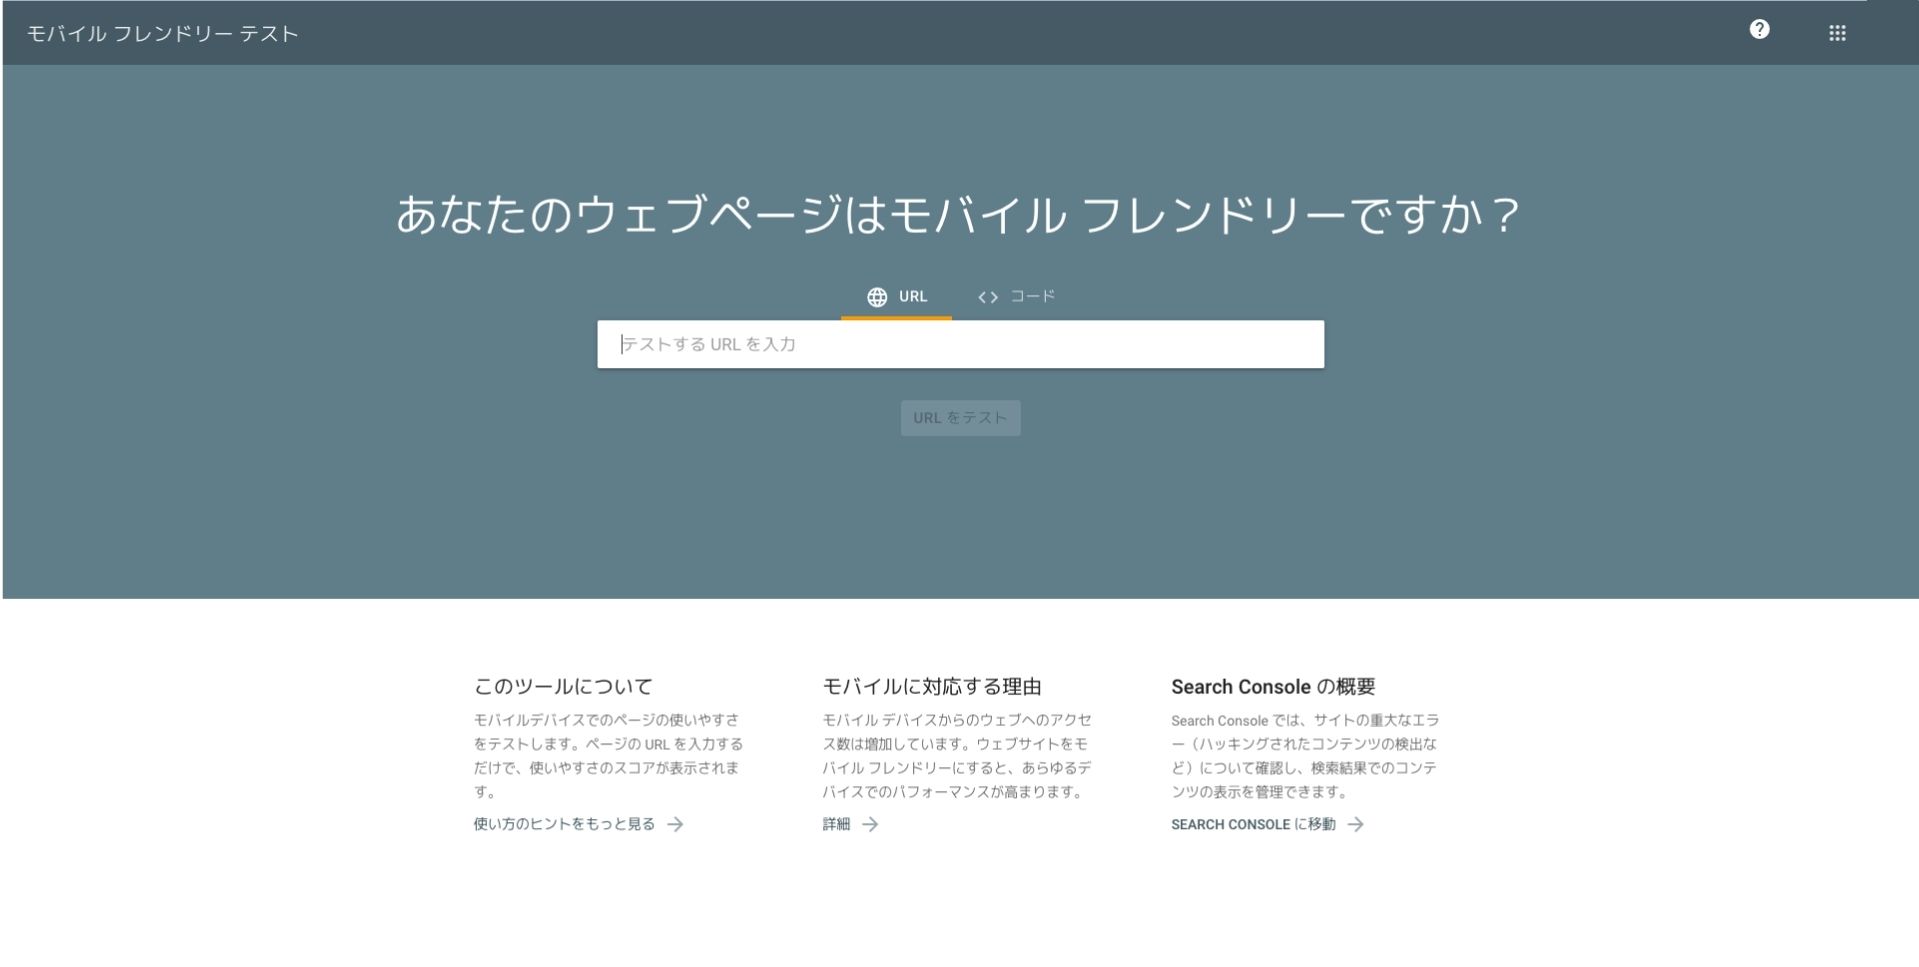Switch to the URL tab label
Image resolution: width=1919 pixels, height=967 pixels.
click(913, 296)
